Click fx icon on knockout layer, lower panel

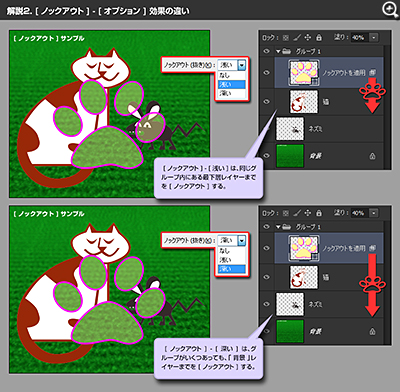click(x=372, y=248)
